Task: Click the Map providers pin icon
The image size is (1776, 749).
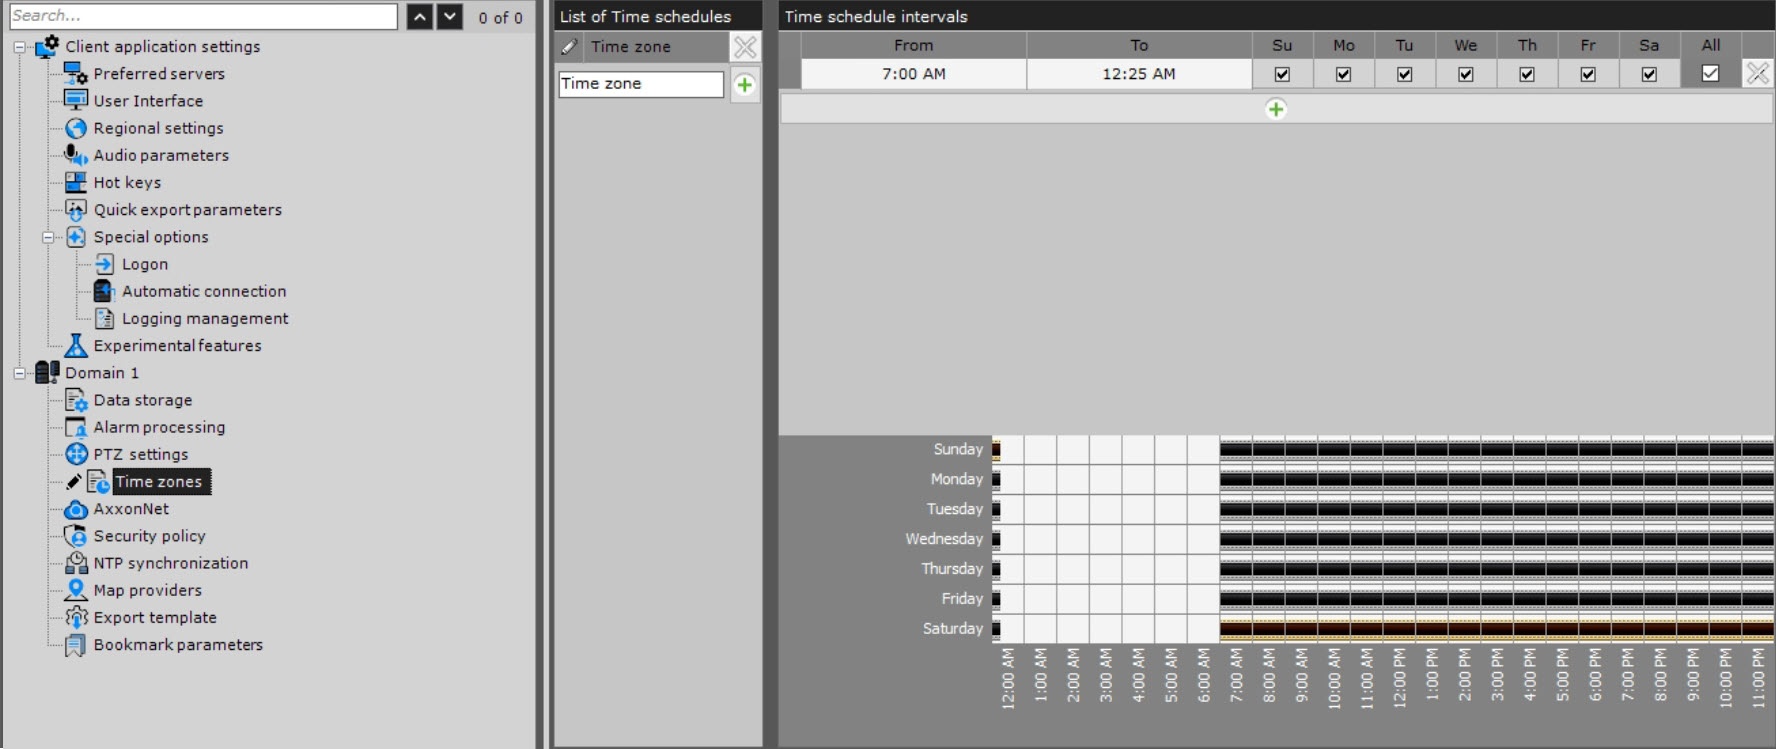Action: tap(76, 590)
